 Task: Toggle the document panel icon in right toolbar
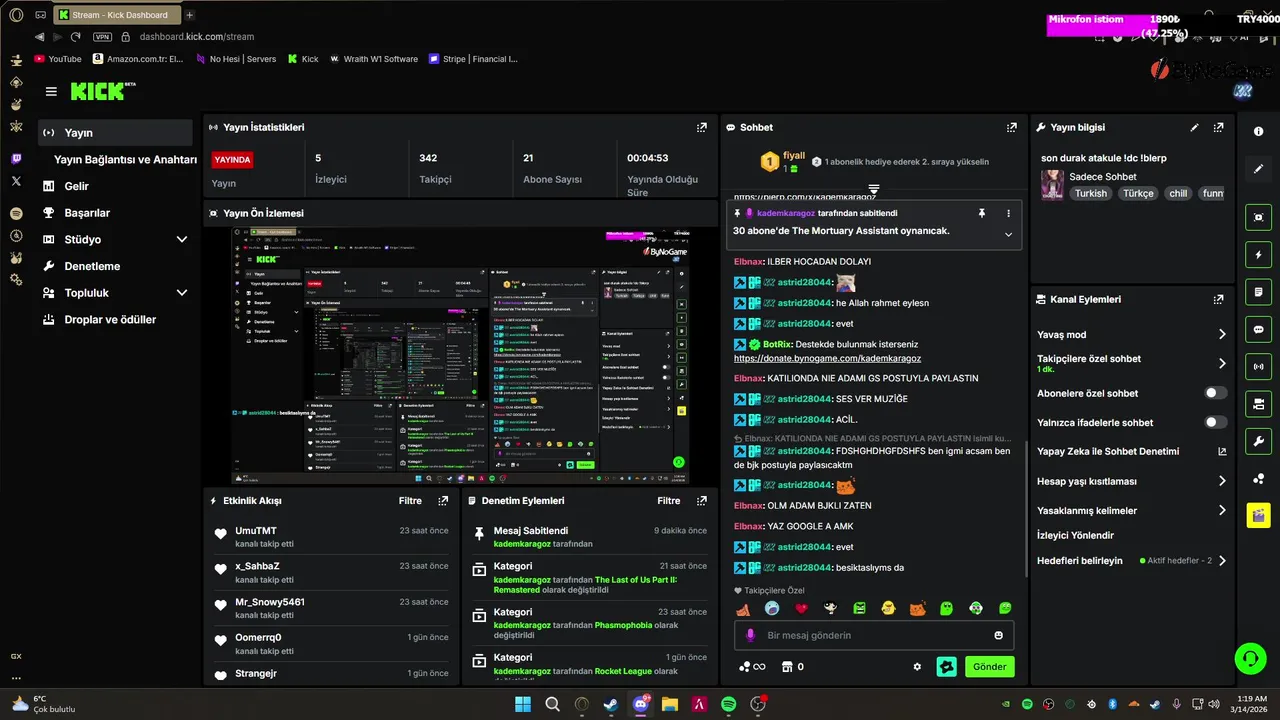(x=1258, y=292)
